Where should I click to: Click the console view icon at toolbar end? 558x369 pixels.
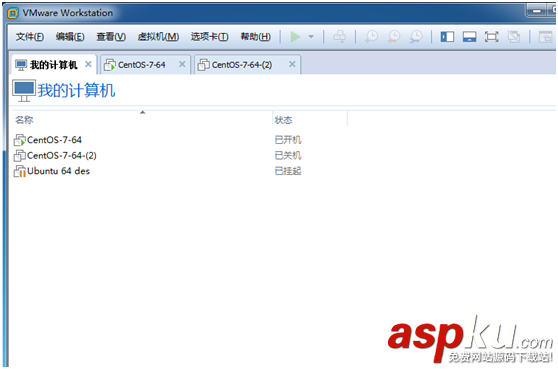coord(545,36)
